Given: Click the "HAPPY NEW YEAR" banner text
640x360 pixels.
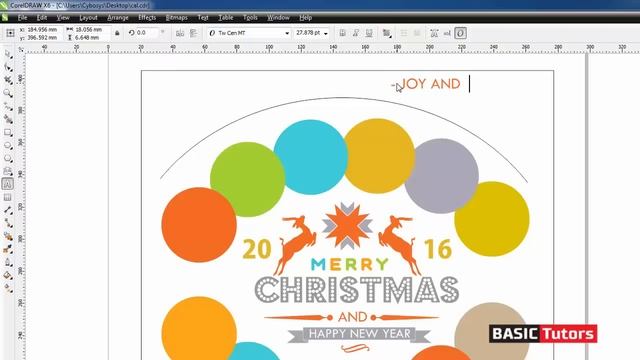Looking at the screenshot, I should (x=360, y=334).
